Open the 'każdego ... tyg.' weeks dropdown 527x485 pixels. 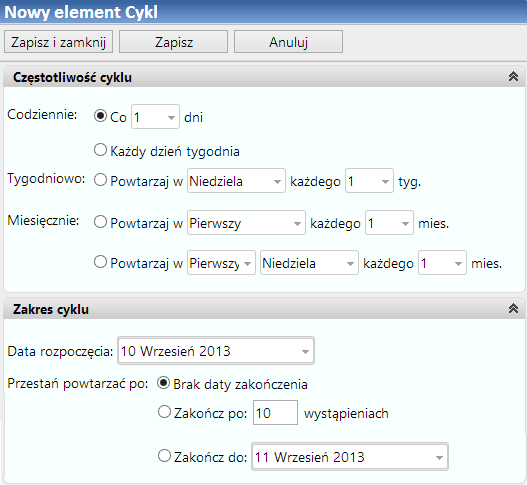369,181
